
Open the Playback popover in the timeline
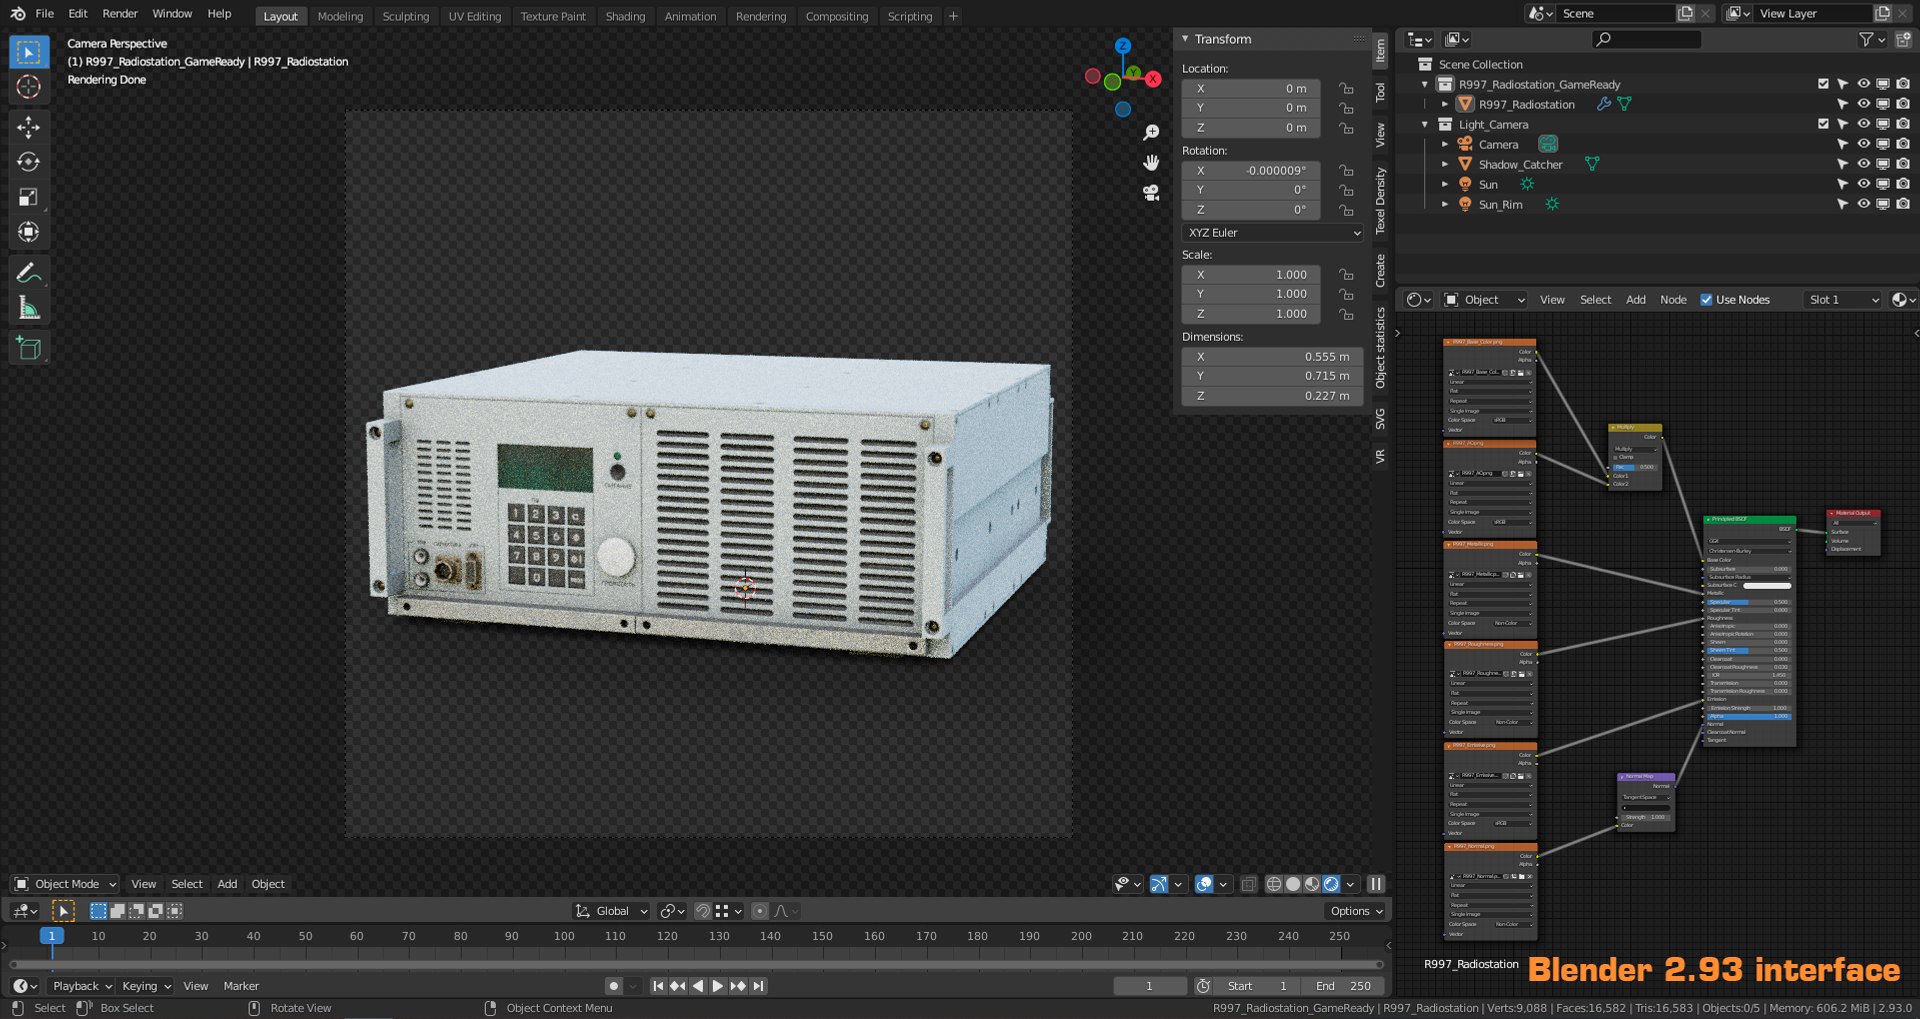[x=82, y=986]
